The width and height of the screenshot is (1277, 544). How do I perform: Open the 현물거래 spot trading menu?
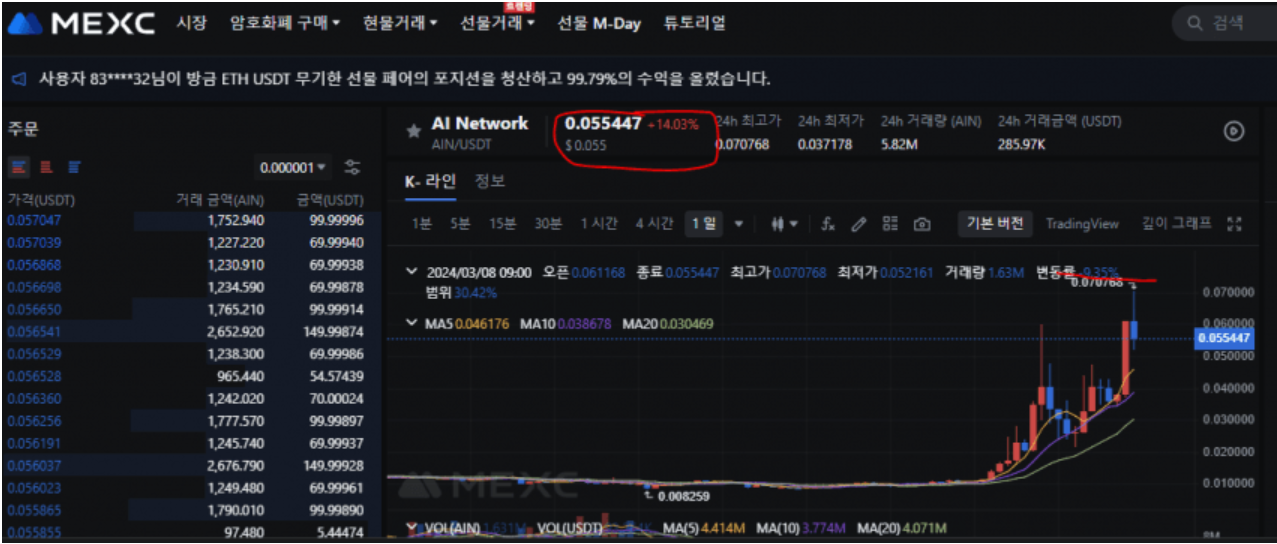(x=400, y=22)
